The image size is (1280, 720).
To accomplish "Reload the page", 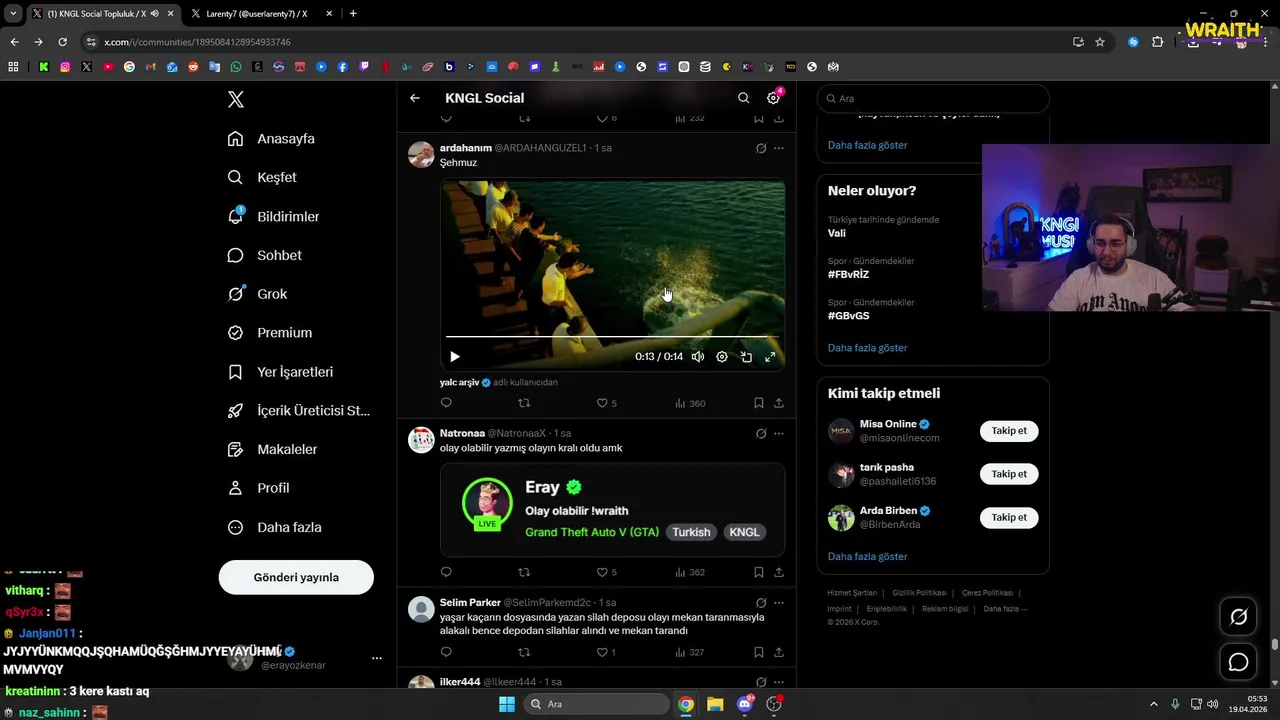I will point(62,42).
